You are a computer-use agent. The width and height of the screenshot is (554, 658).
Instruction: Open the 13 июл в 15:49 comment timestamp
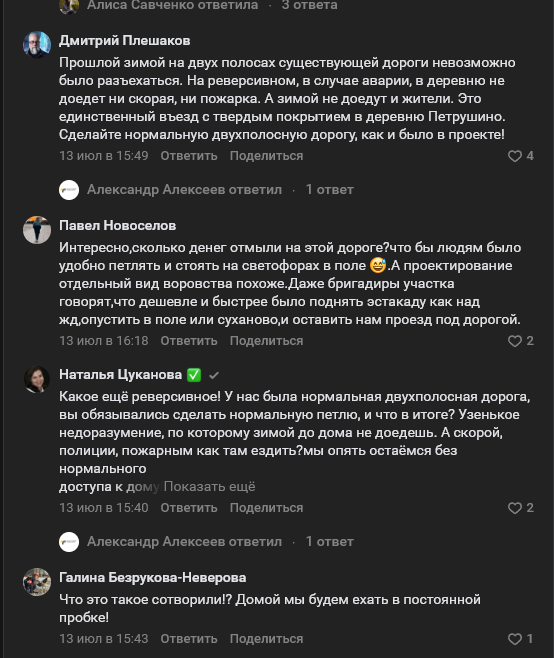click(x=104, y=156)
